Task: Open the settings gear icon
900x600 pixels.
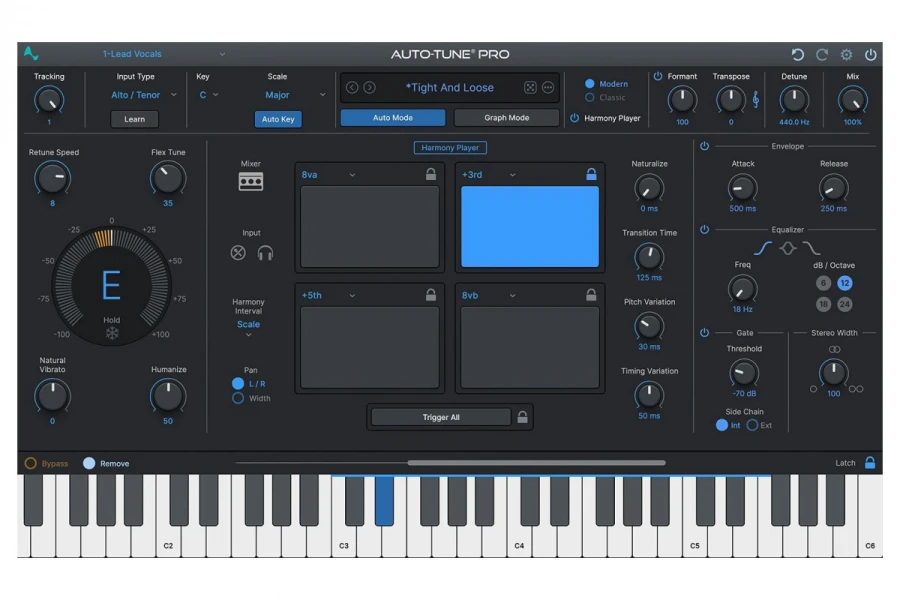Action: 847,55
